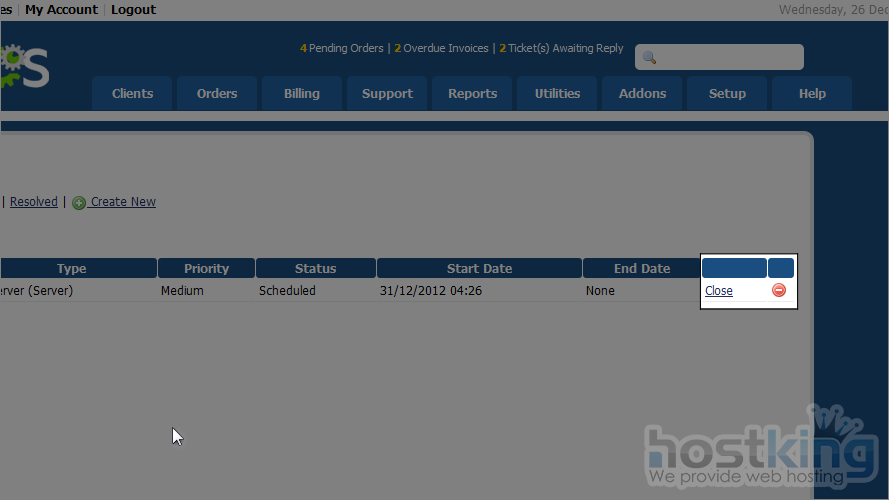Open the Orders menu
This screenshot has height=500, width=889.
pyautogui.click(x=217, y=94)
